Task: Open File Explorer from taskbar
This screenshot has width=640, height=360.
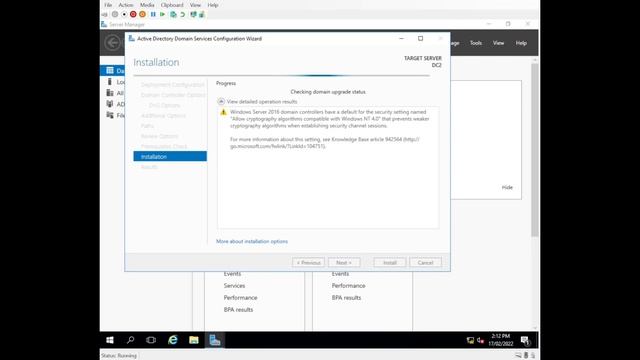Action: pyautogui.click(x=193, y=340)
